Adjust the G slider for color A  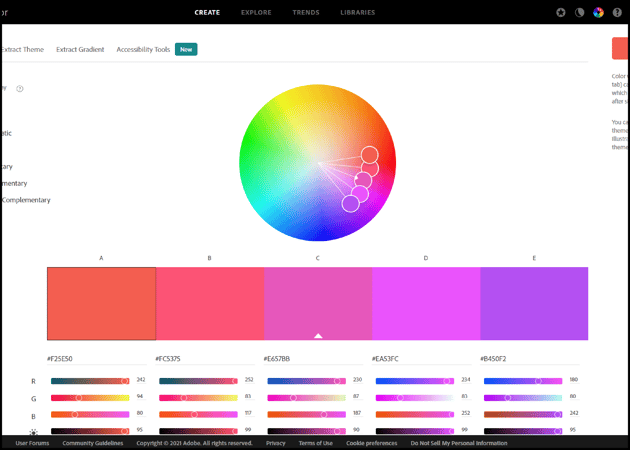pos(90,398)
